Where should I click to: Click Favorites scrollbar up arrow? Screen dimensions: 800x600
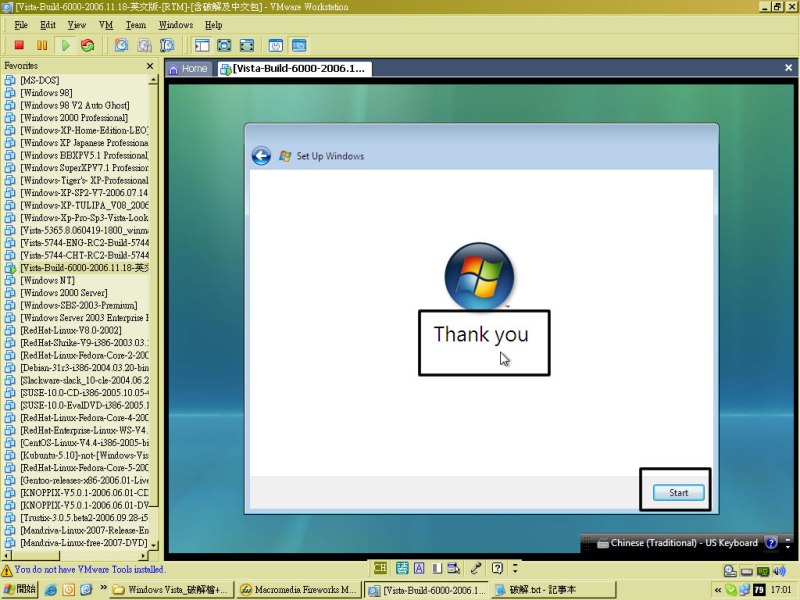(153, 80)
